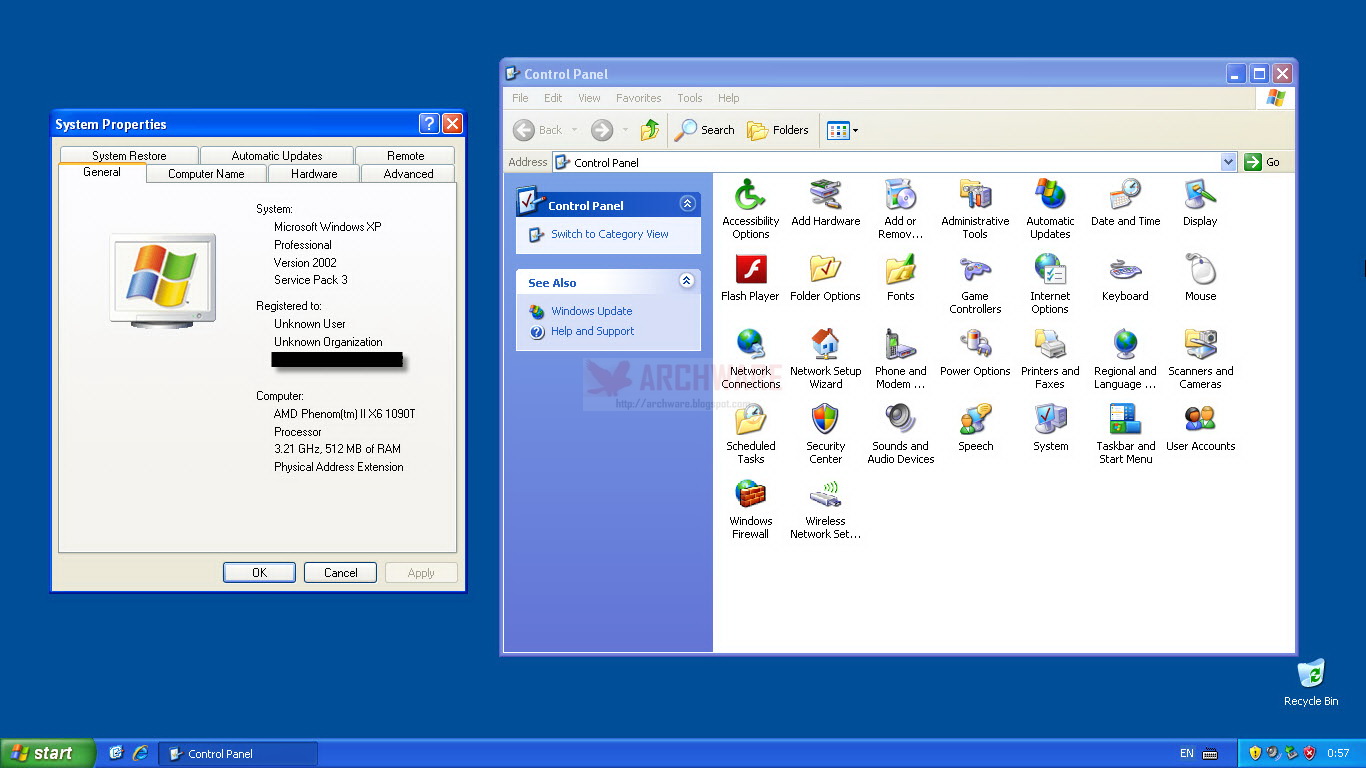Image resolution: width=1366 pixels, height=768 pixels.
Task: Open the Edit menu
Action: pyautogui.click(x=553, y=98)
